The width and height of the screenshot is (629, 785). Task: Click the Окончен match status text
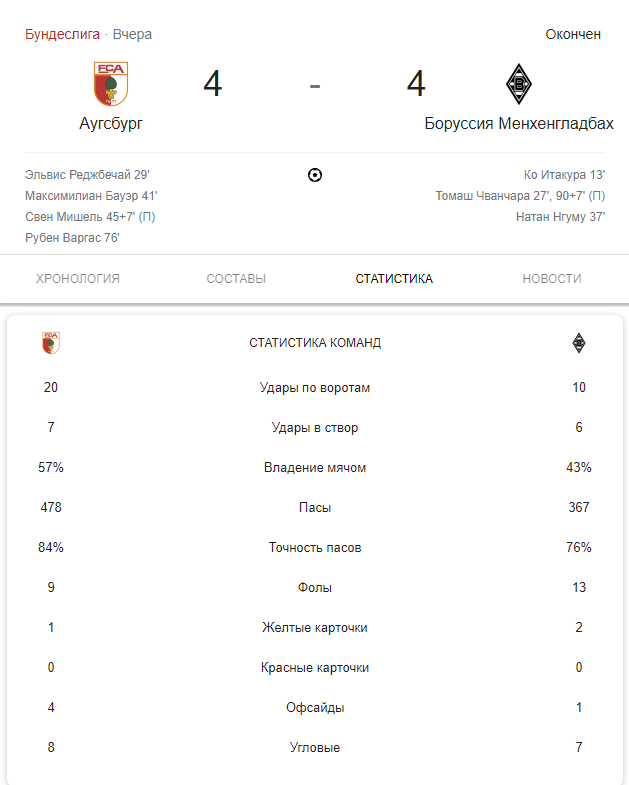click(x=573, y=34)
